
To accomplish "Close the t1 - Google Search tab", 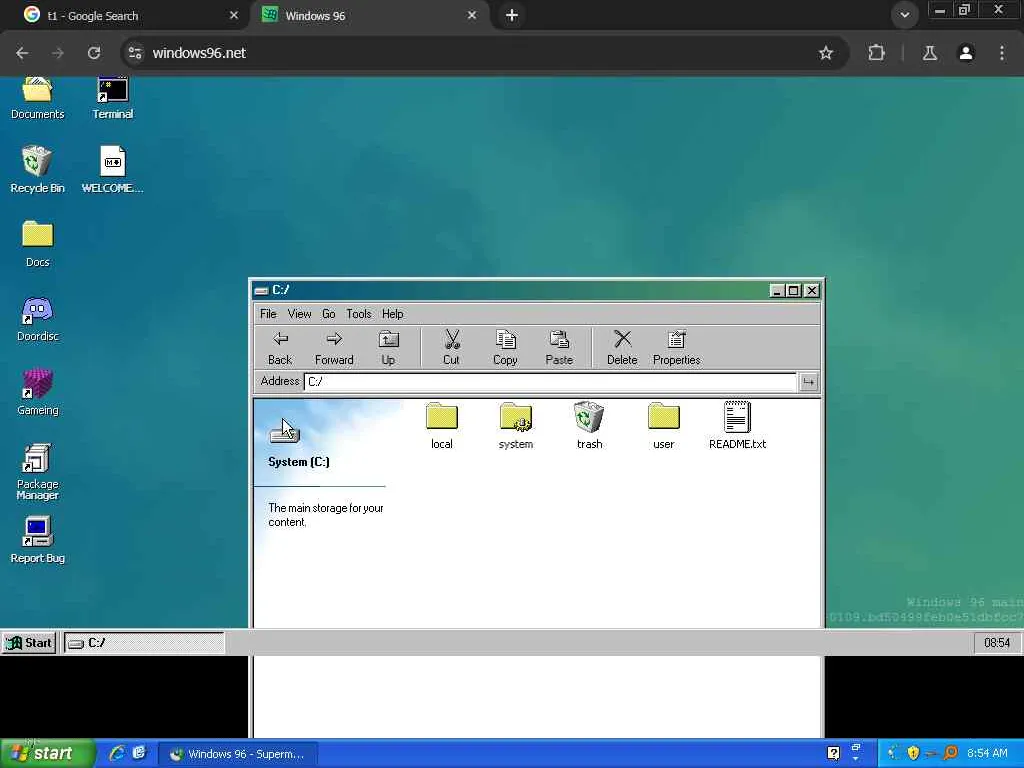I will click(x=234, y=15).
